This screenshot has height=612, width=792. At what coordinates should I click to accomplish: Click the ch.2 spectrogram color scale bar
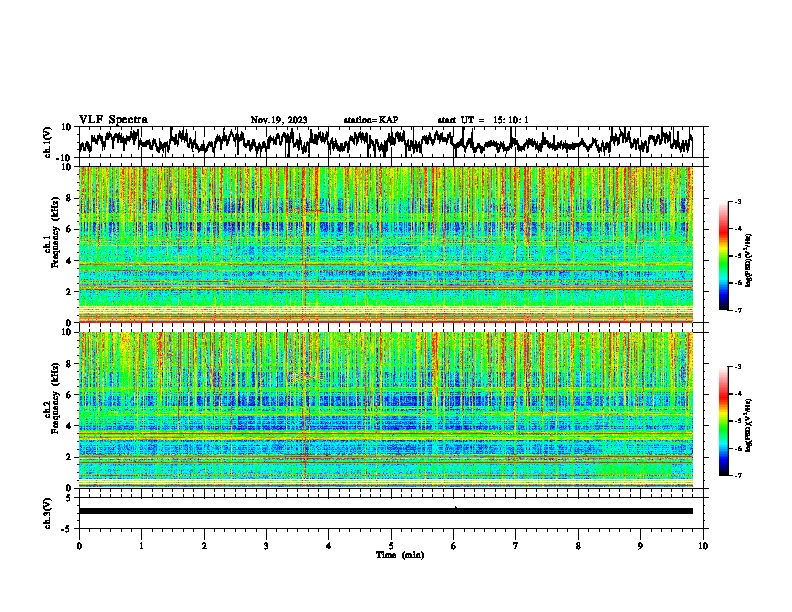(723, 421)
